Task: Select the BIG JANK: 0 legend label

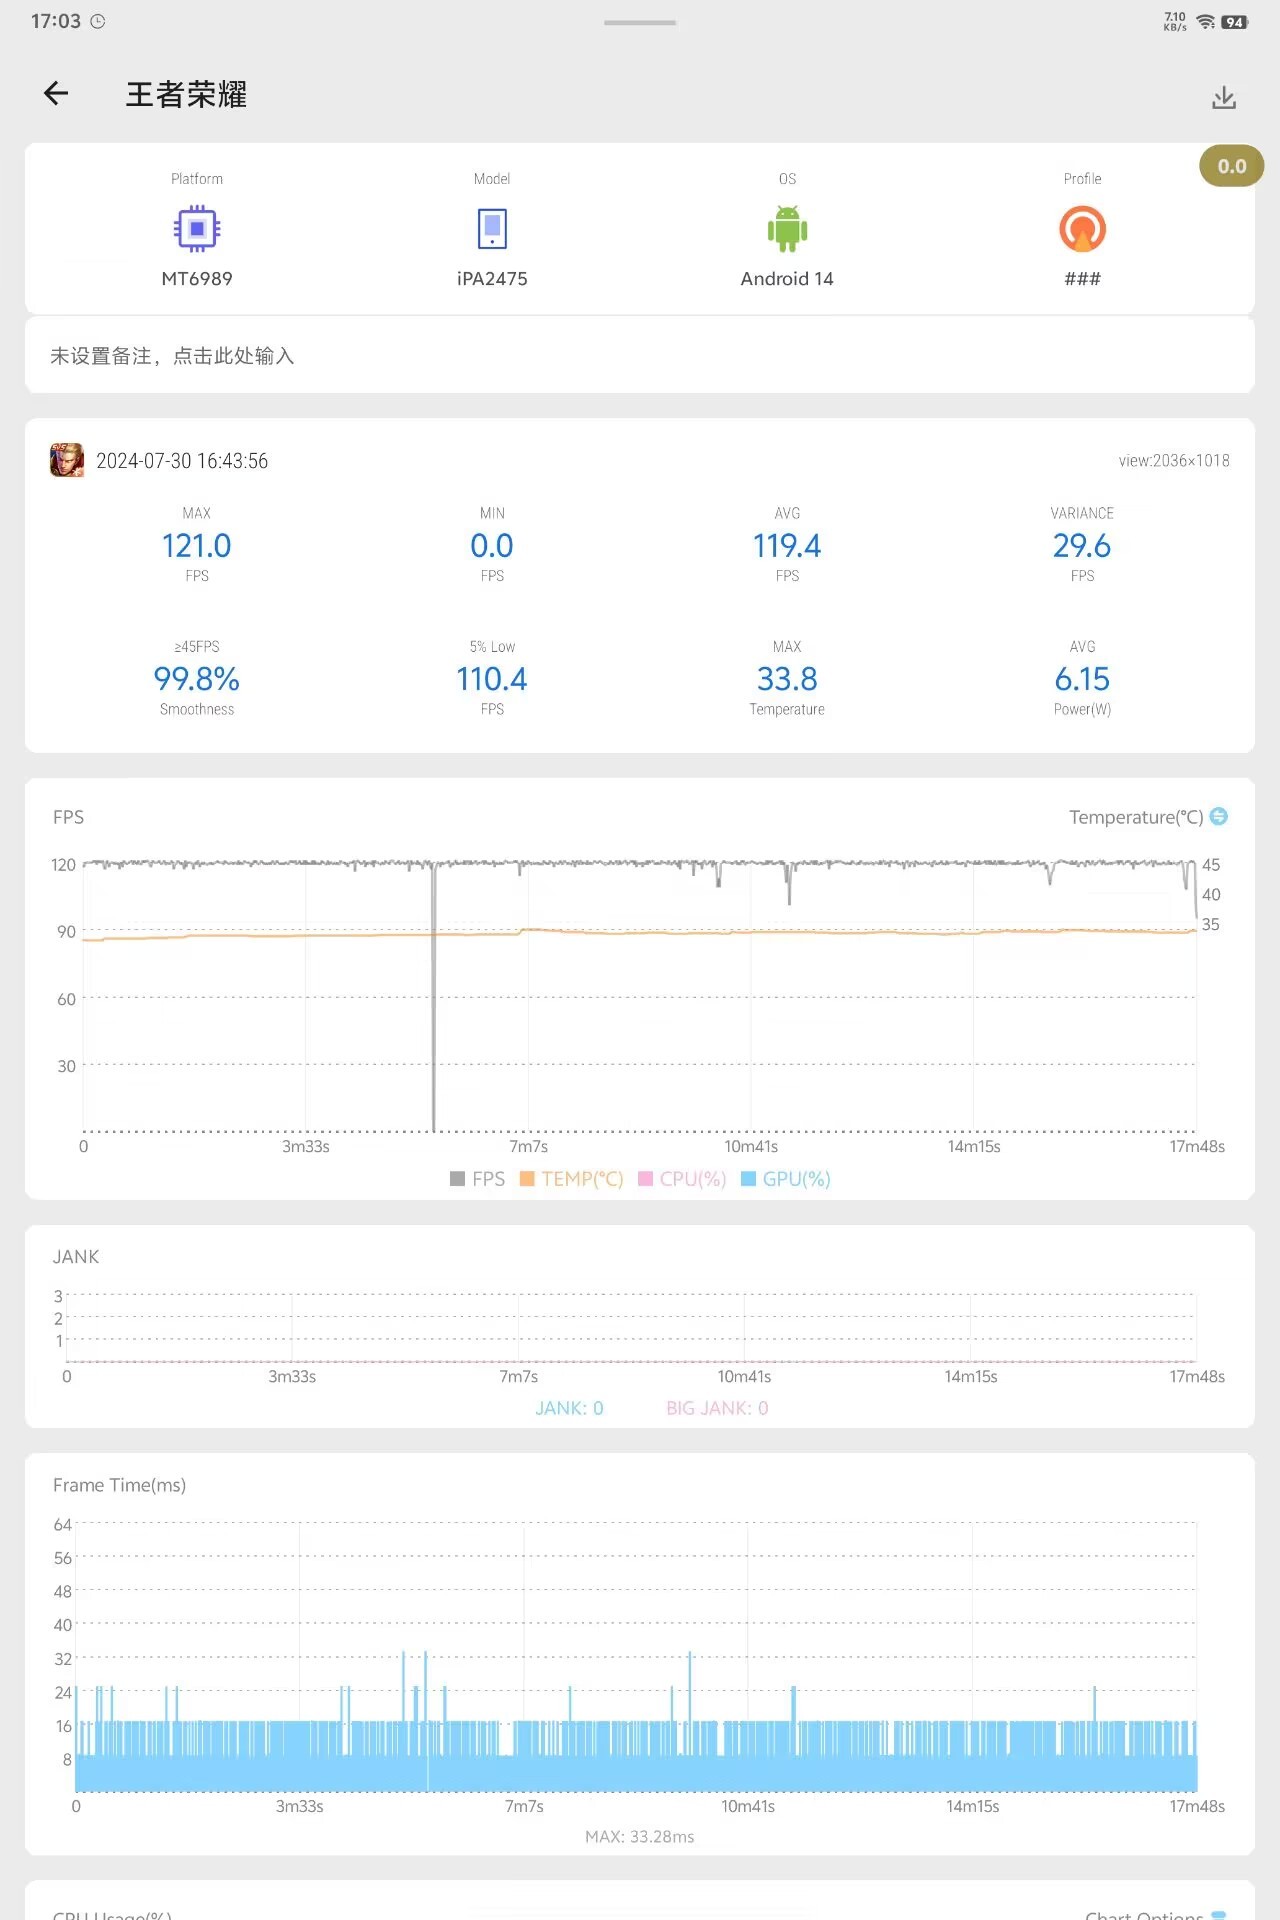Action: (717, 1408)
